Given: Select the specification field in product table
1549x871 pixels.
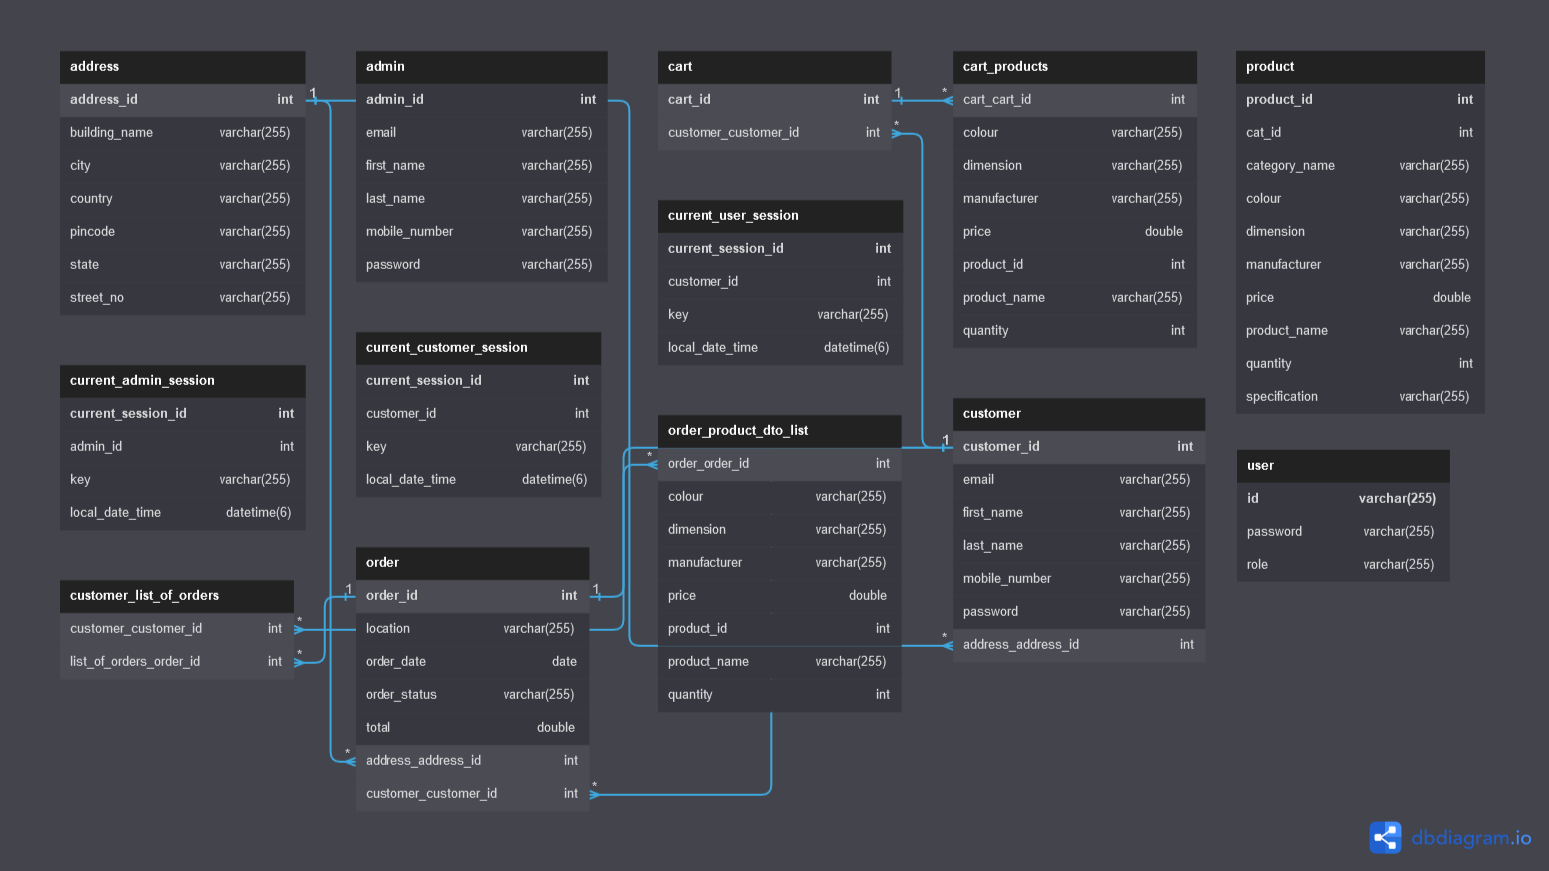Looking at the screenshot, I should 1360,397.
